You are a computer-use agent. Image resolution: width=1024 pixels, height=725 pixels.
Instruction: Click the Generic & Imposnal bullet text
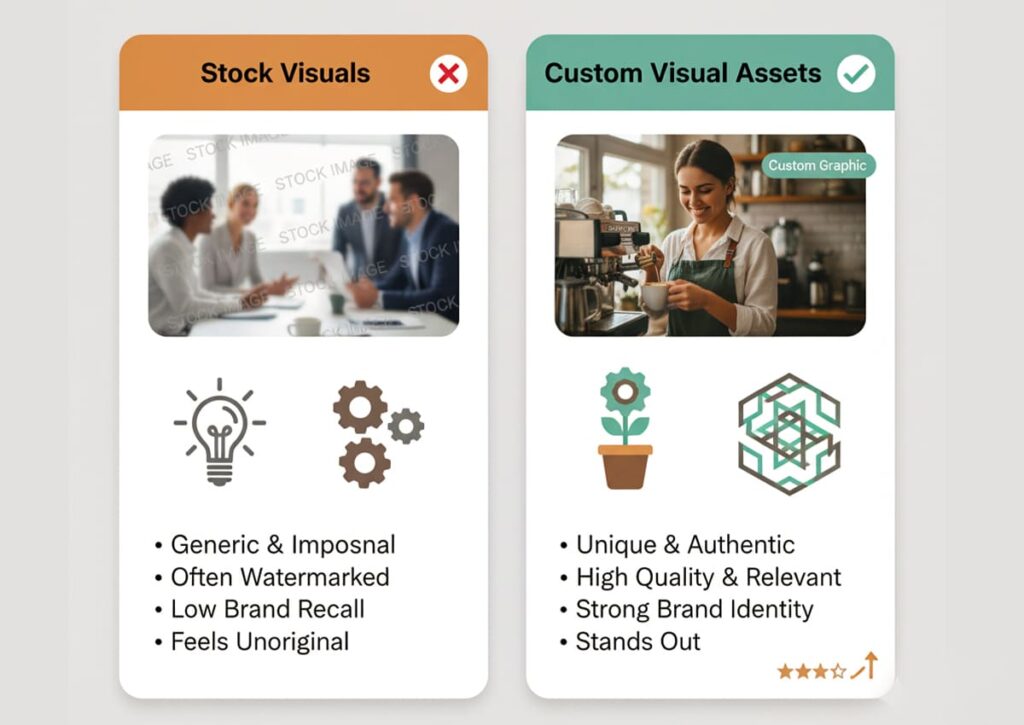[x=283, y=545]
